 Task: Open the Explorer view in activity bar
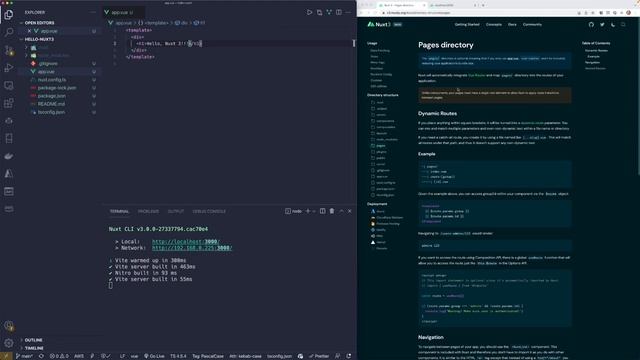click(x=9, y=15)
